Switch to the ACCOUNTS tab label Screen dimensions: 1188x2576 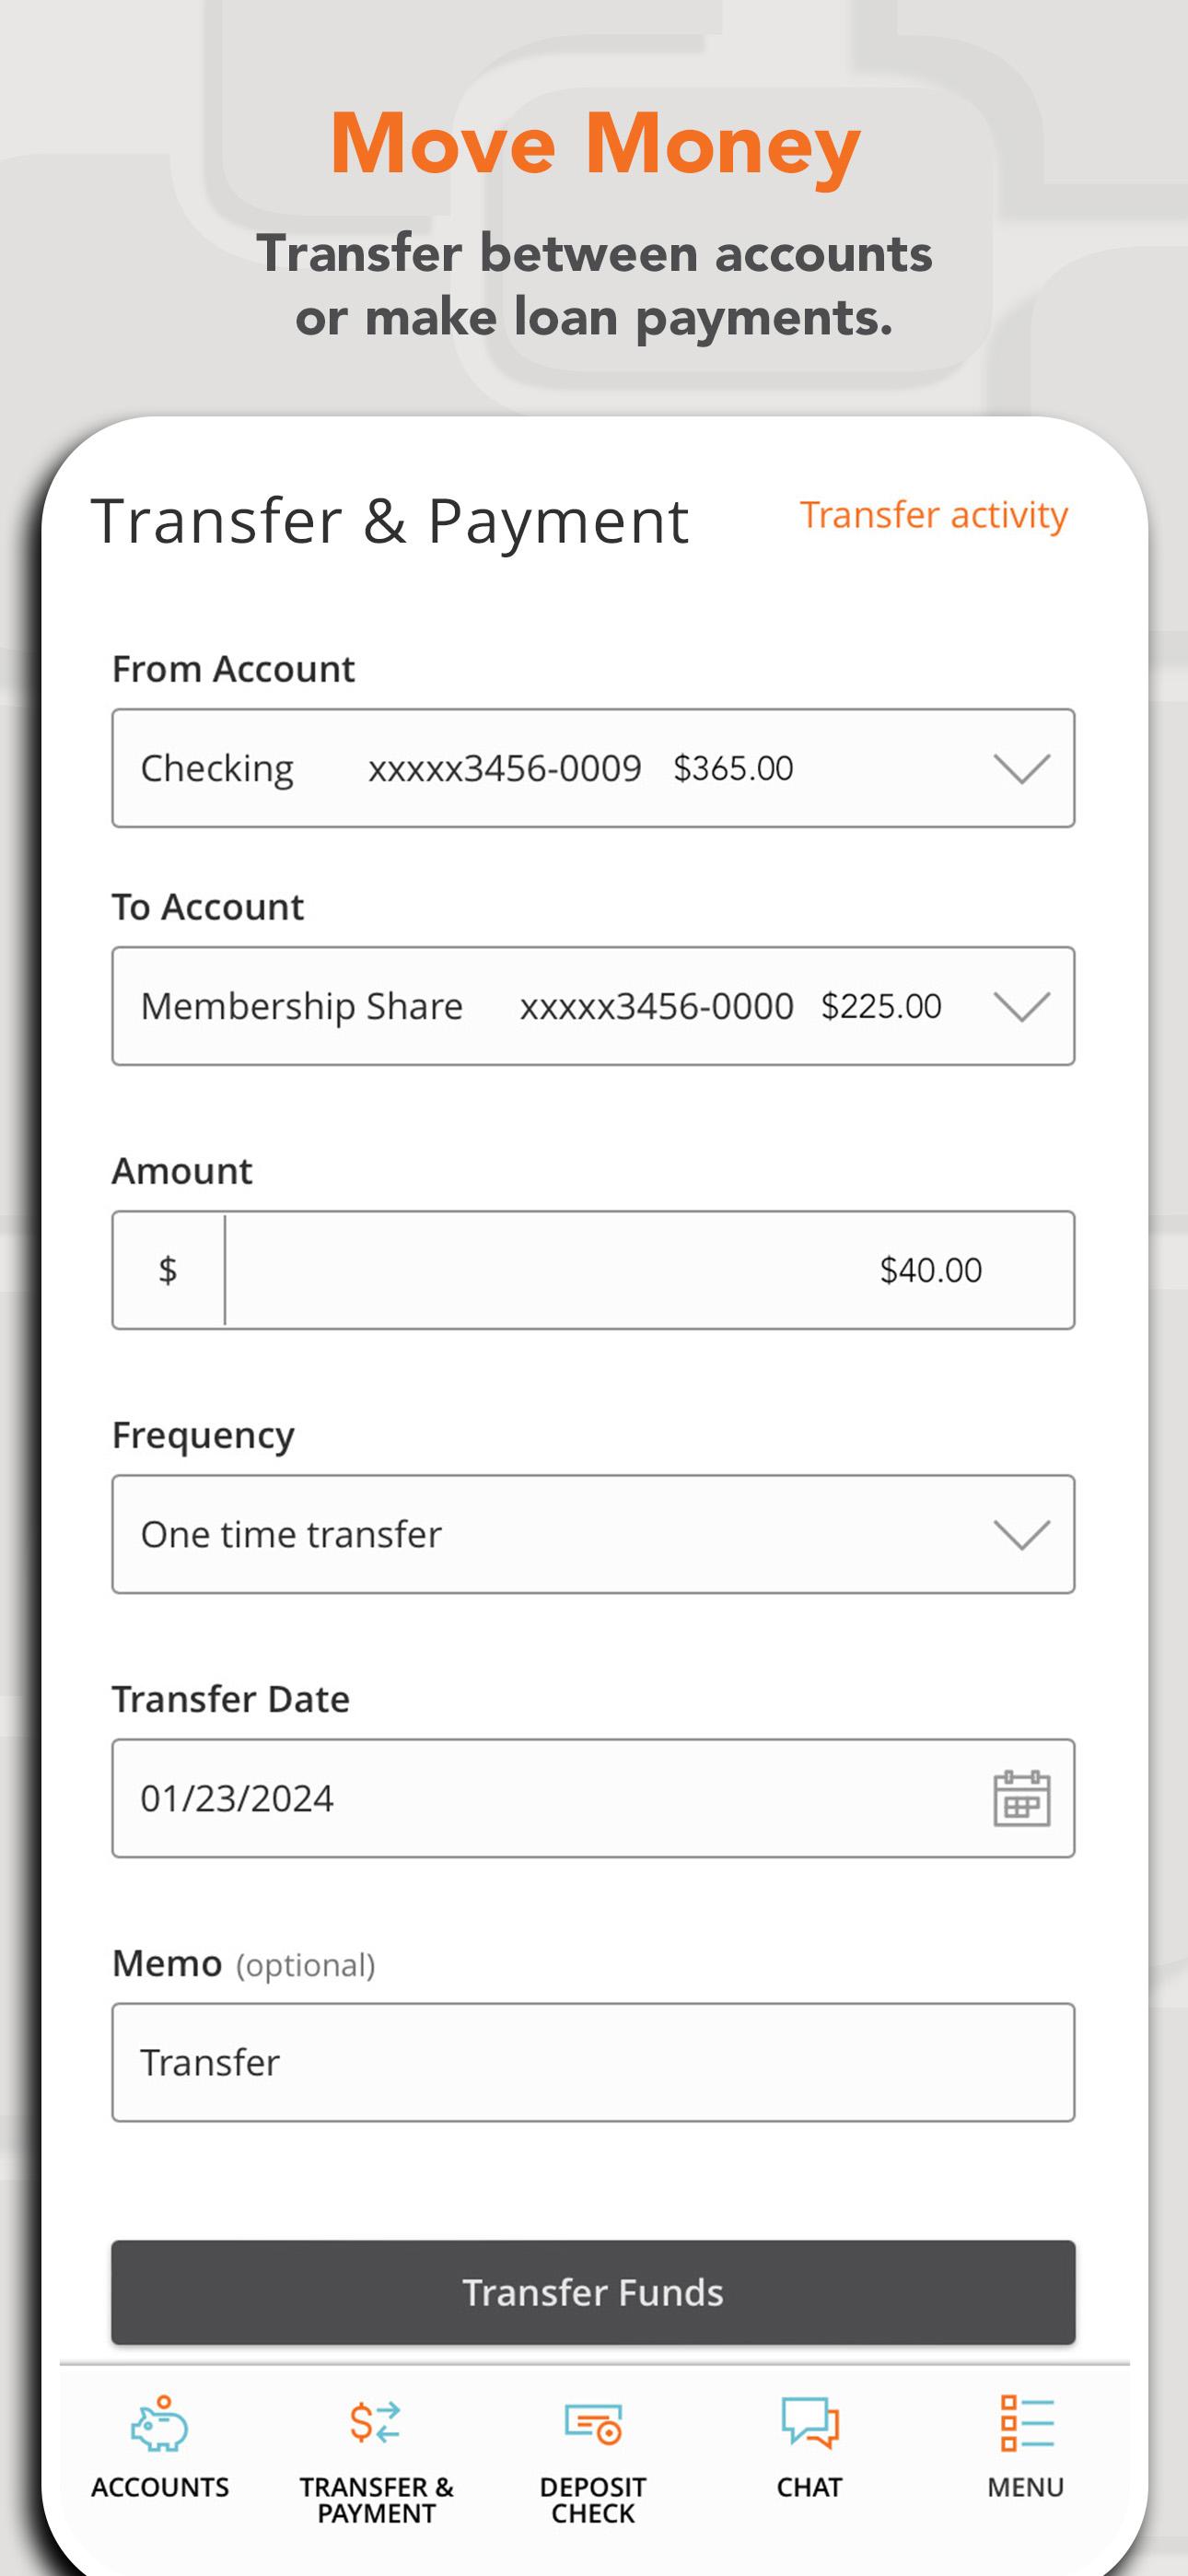[160, 2487]
